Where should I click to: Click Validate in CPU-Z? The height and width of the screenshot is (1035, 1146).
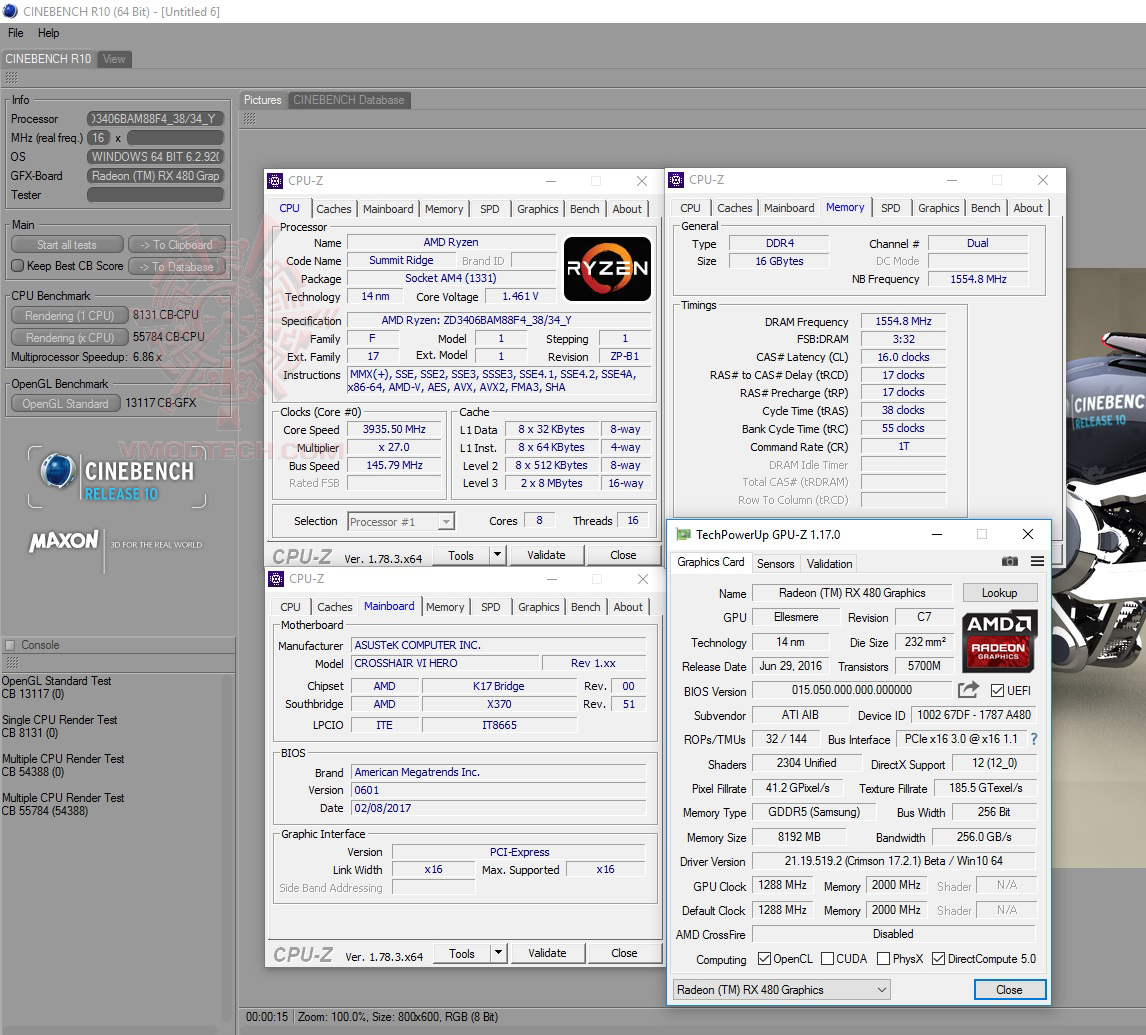(547, 554)
